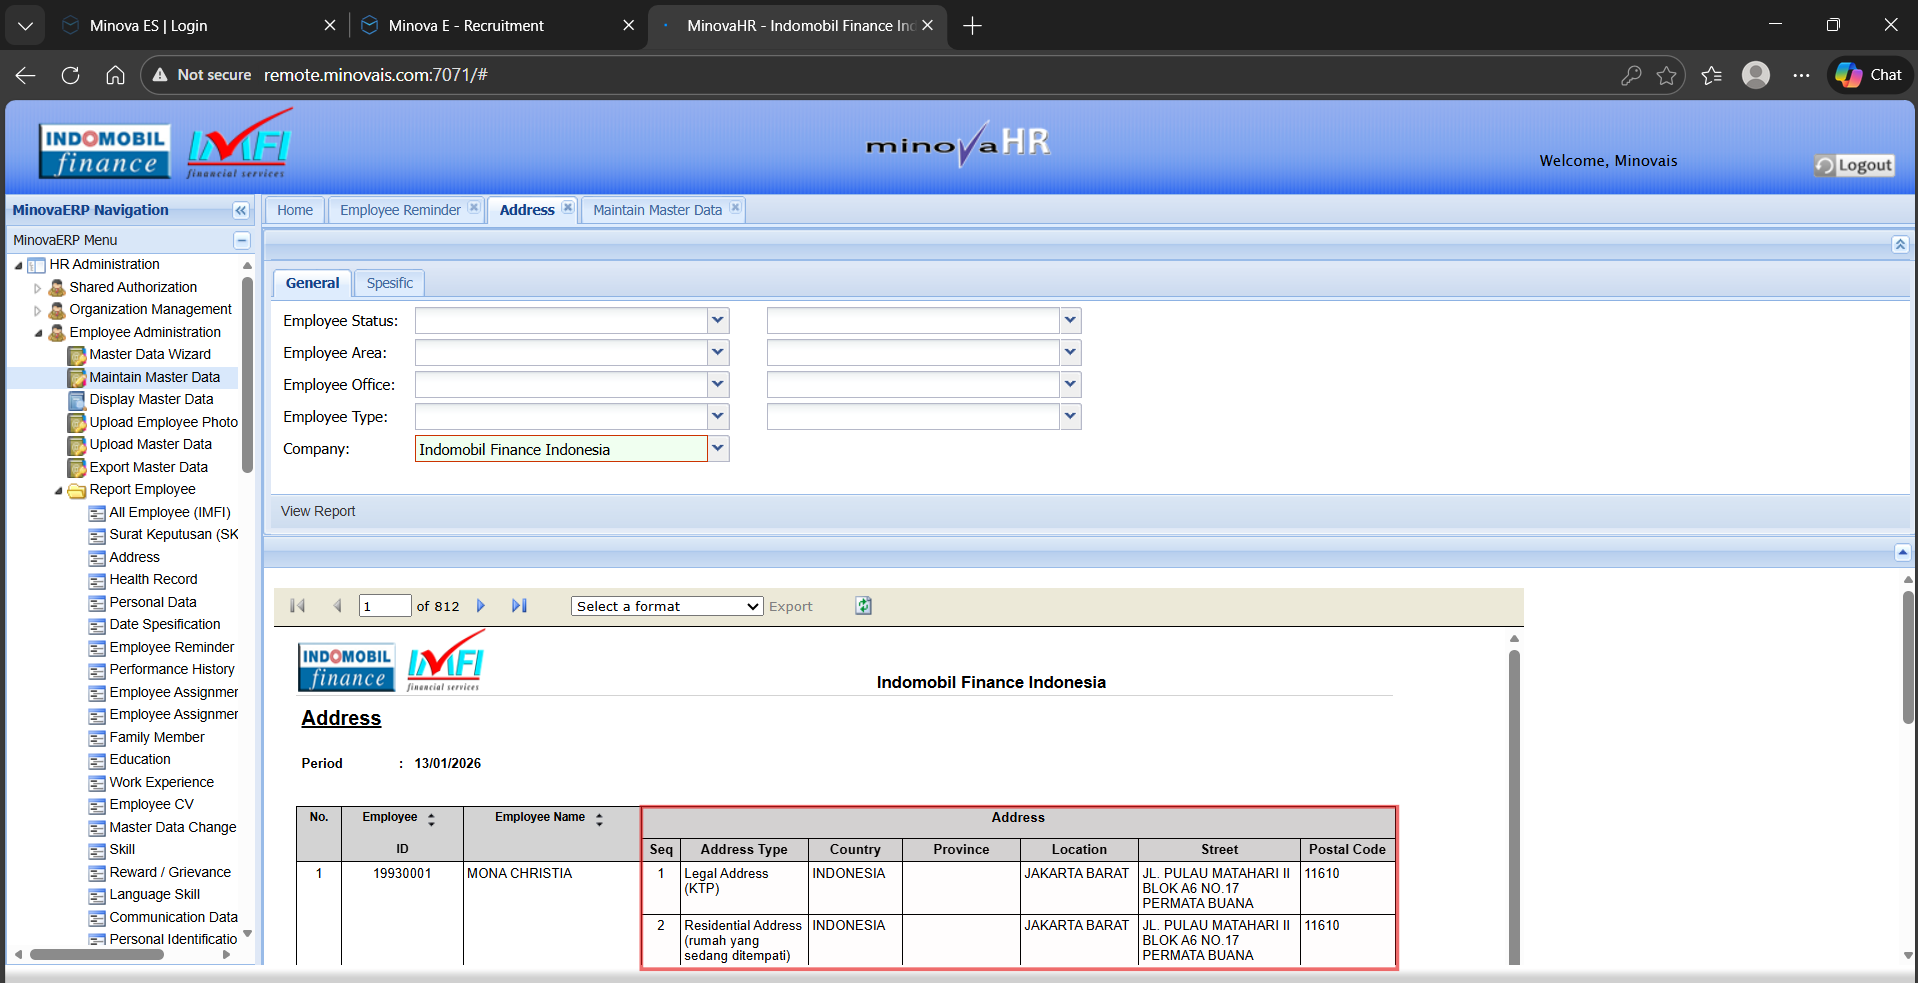Click the Master Data Wizard icon
1918x983 pixels.
pyautogui.click(x=77, y=355)
